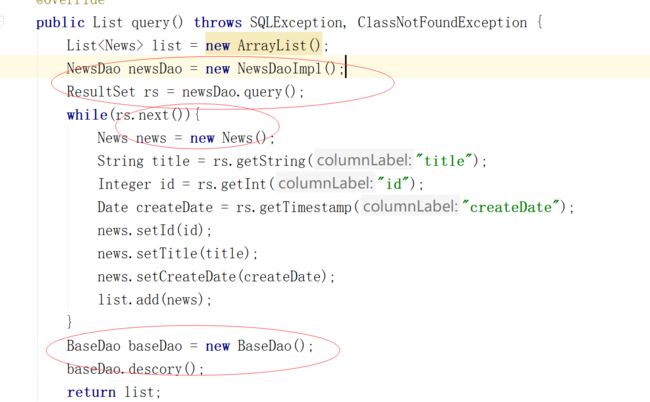Click the "Integer" type name

124,184
